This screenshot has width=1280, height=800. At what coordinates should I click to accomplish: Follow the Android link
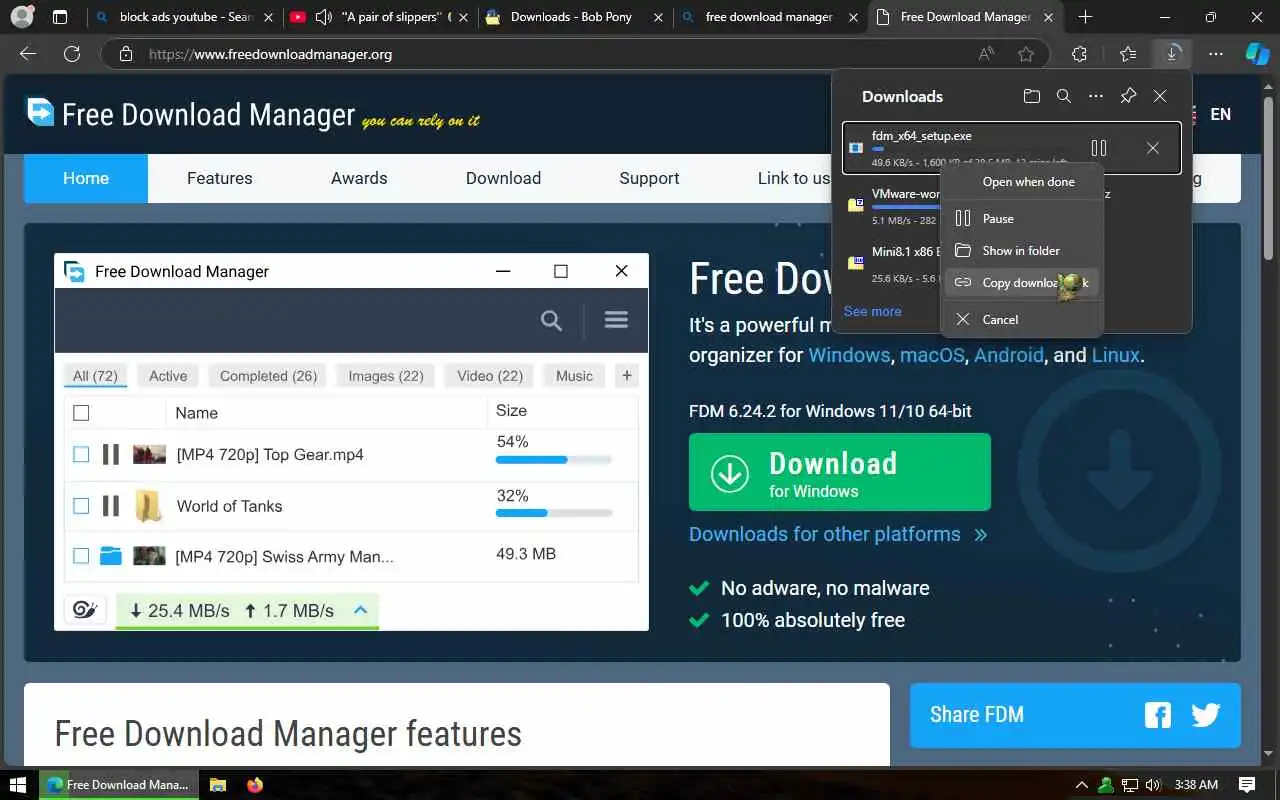(1009, 355)
